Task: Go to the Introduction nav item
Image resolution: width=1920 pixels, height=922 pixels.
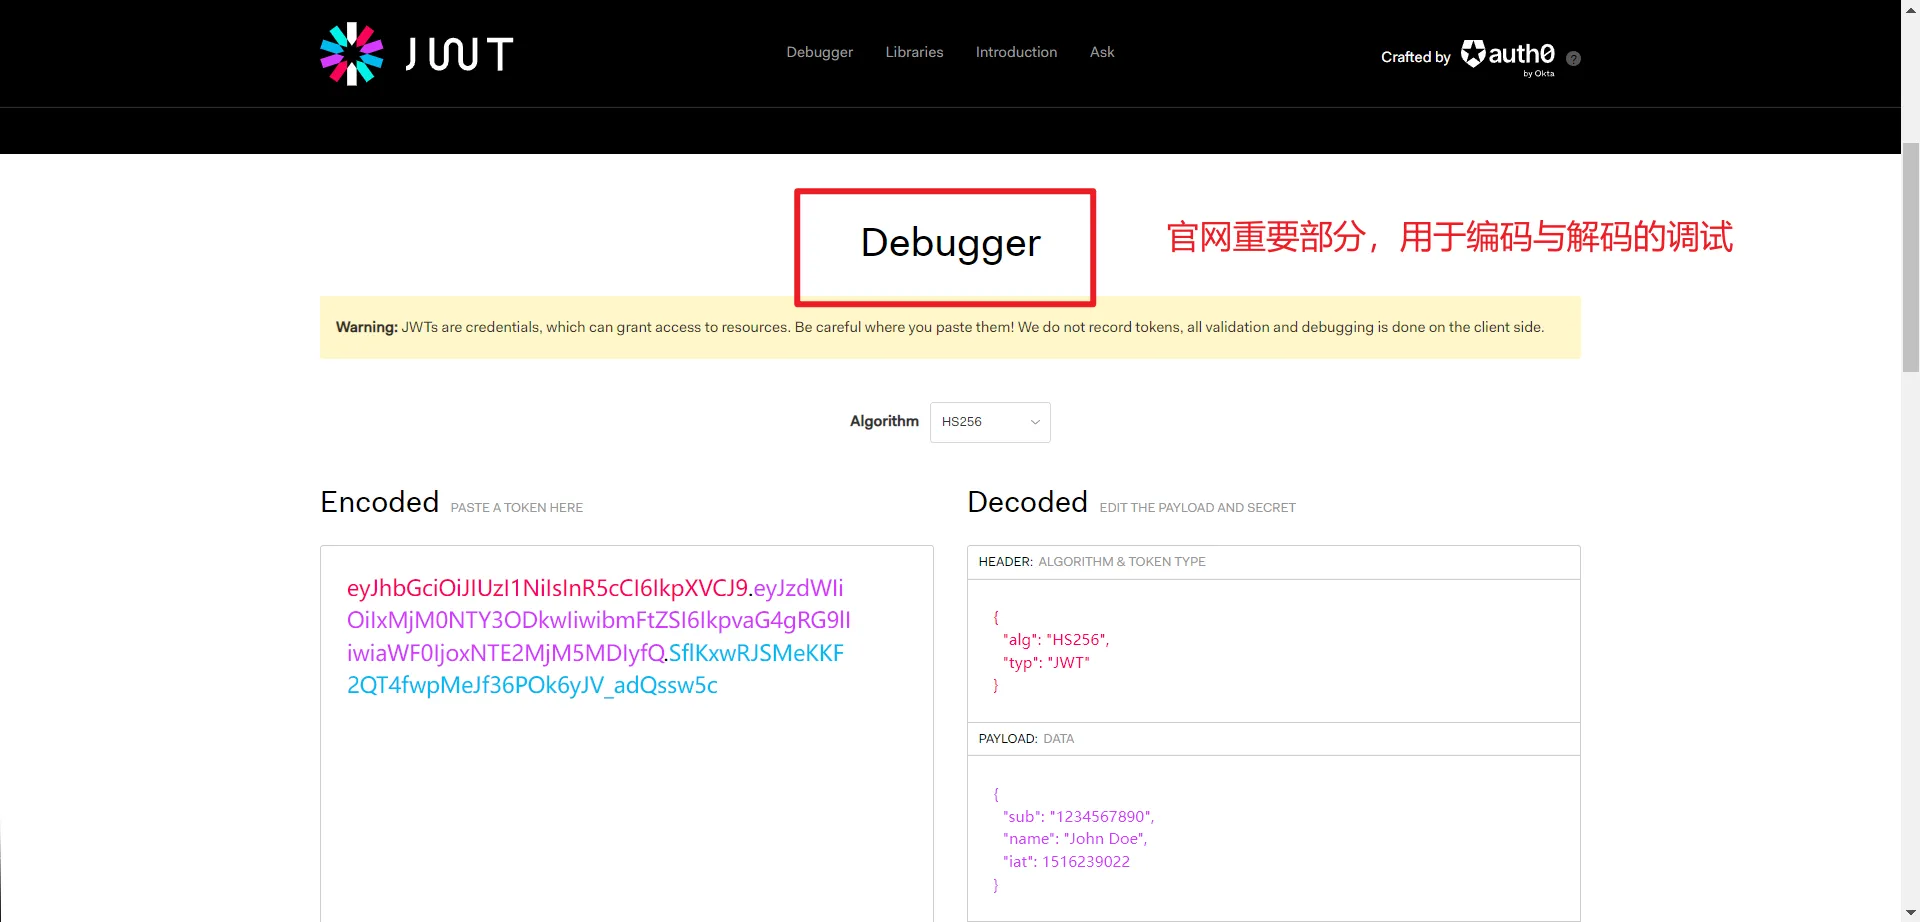Action: click(1016, 52)
